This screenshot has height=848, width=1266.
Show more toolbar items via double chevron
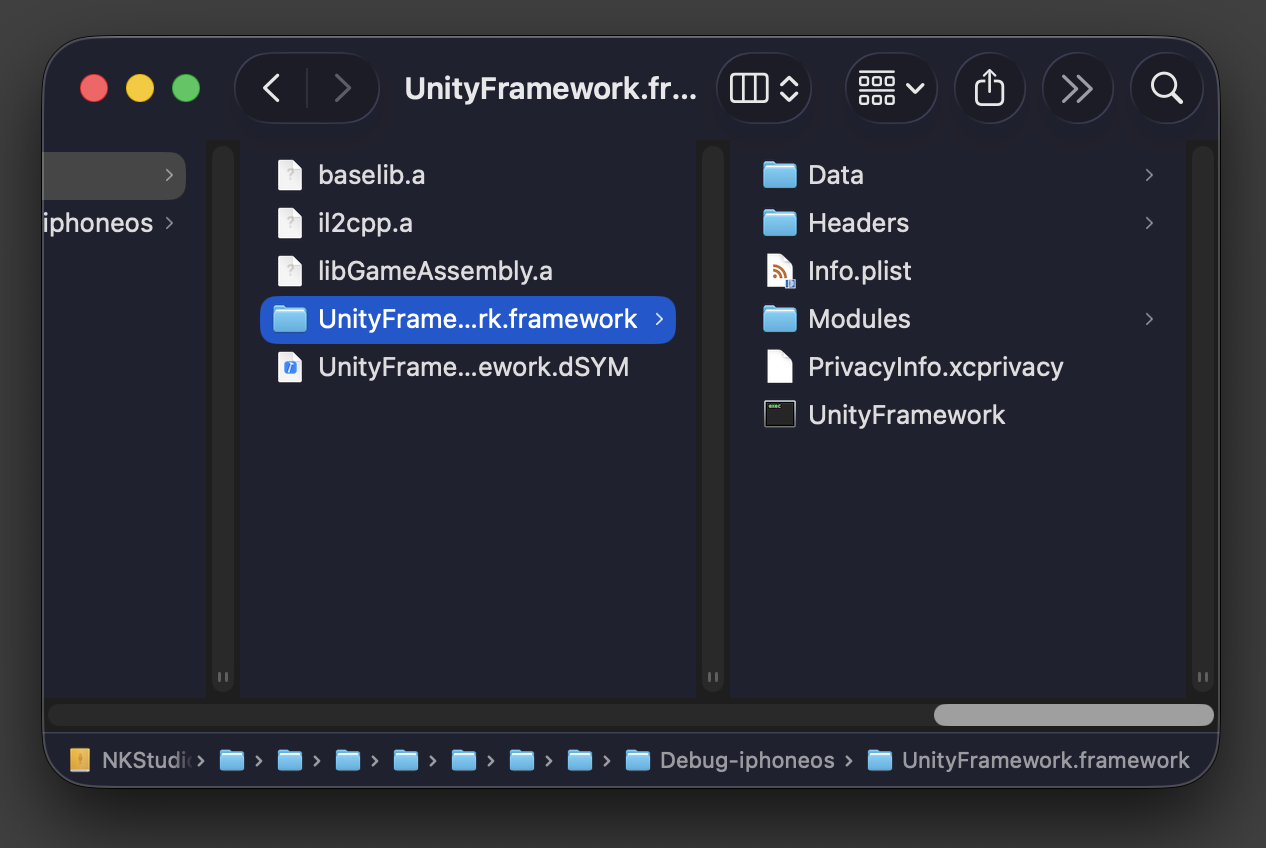pos(1077,89)
